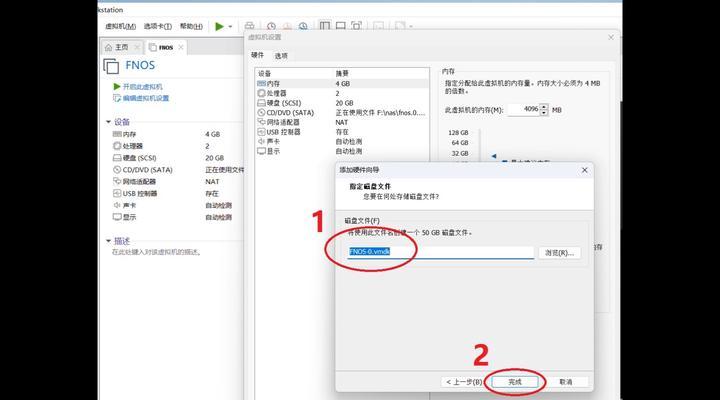Click the green power-on play icon in toolbar

point(219,27)
